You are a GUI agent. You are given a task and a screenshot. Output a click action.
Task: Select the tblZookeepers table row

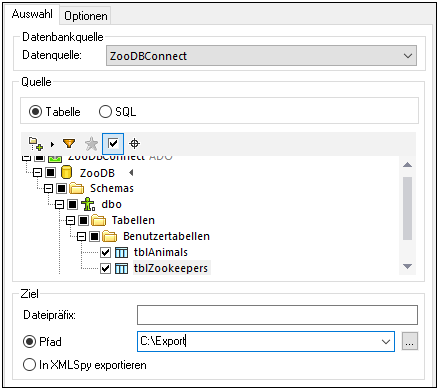click(x=171, y=268)
